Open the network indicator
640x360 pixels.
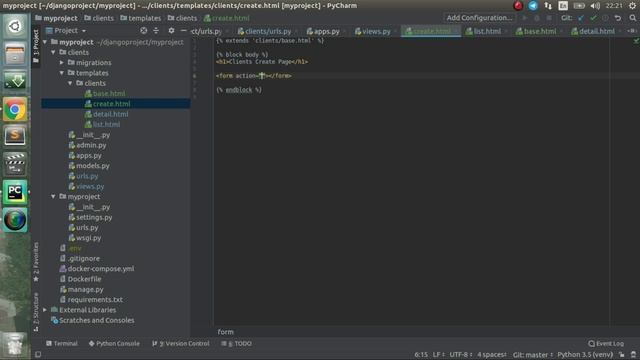548,5
